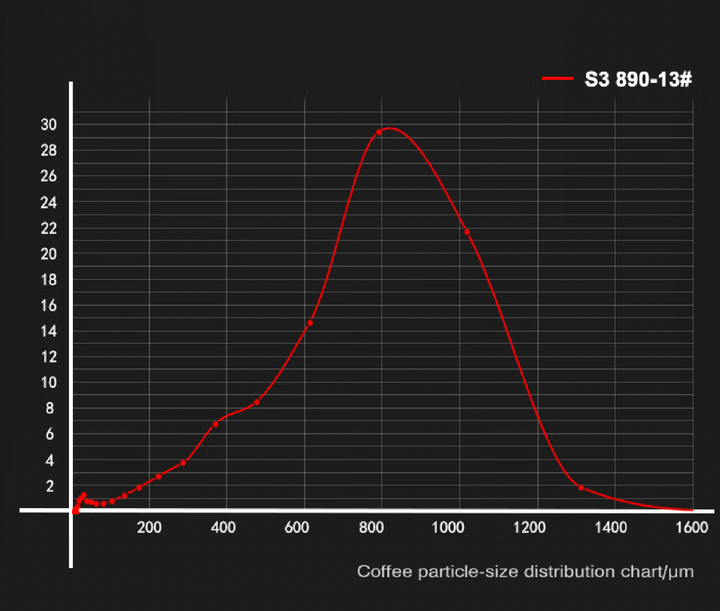Click the 30 y-axis label
This screenshot has width=720, height=611.
[x=49, y=125]
